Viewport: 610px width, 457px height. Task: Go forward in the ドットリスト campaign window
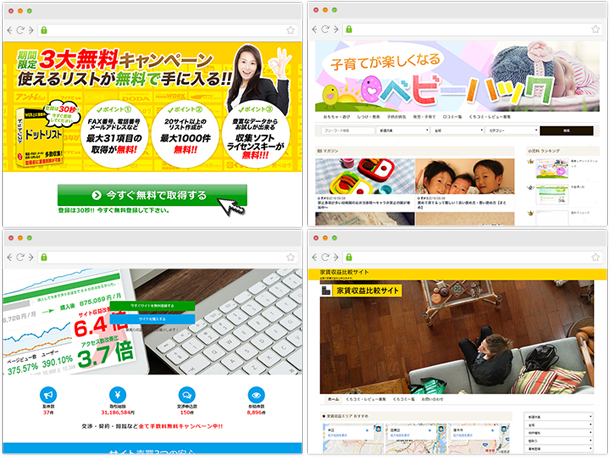(x=31, y=30)
